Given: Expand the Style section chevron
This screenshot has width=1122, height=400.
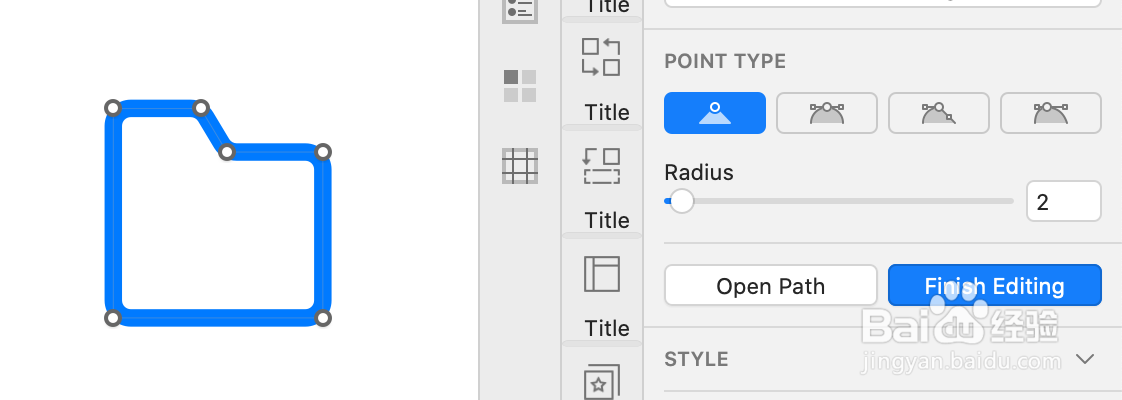Looking at the screenshot, I should [1085, 359].
